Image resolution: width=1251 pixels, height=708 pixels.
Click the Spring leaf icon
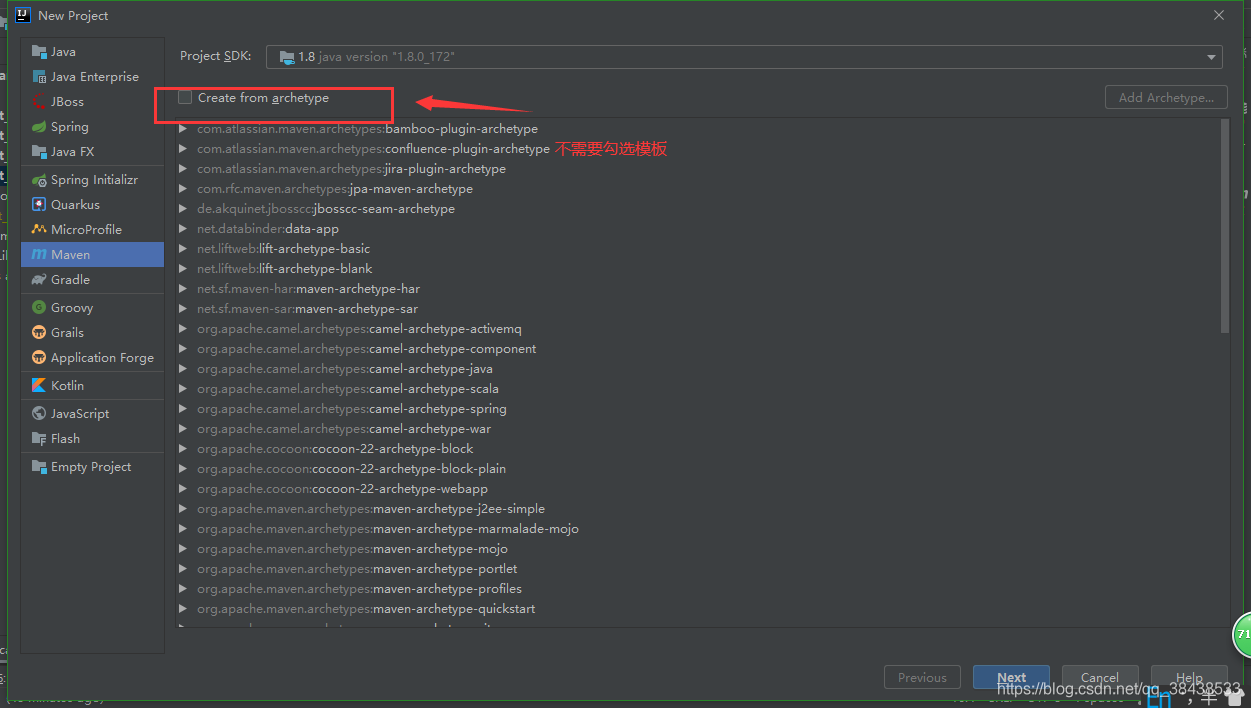pyautogui.click(x=39, y=127)
